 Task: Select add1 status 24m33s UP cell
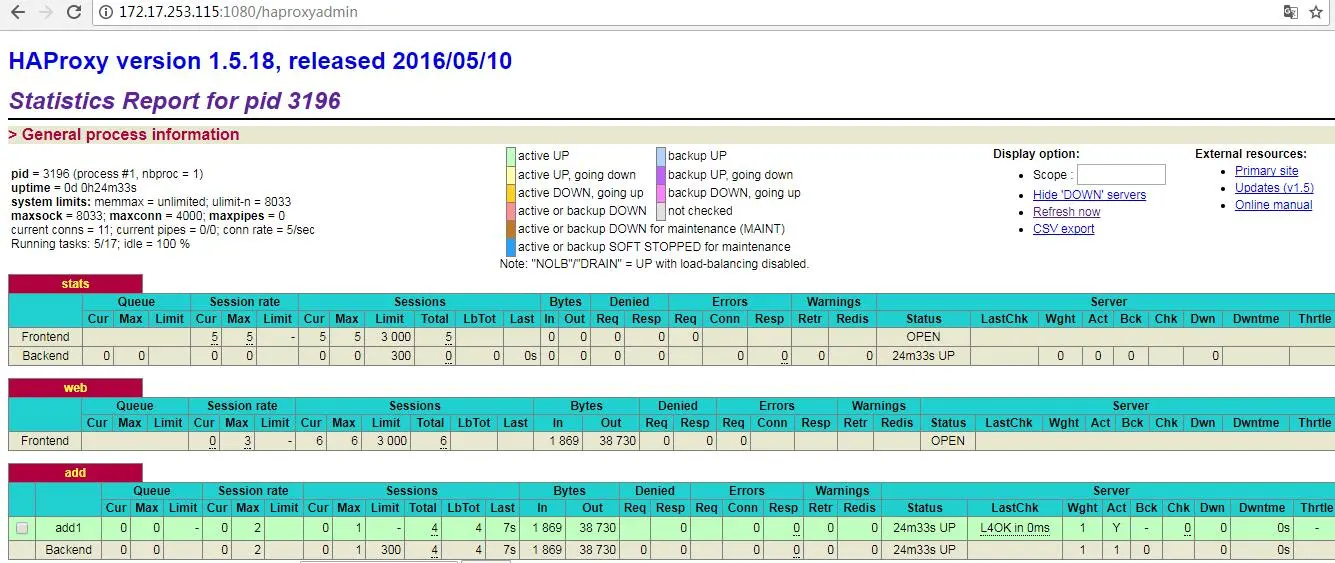[925, 528]
